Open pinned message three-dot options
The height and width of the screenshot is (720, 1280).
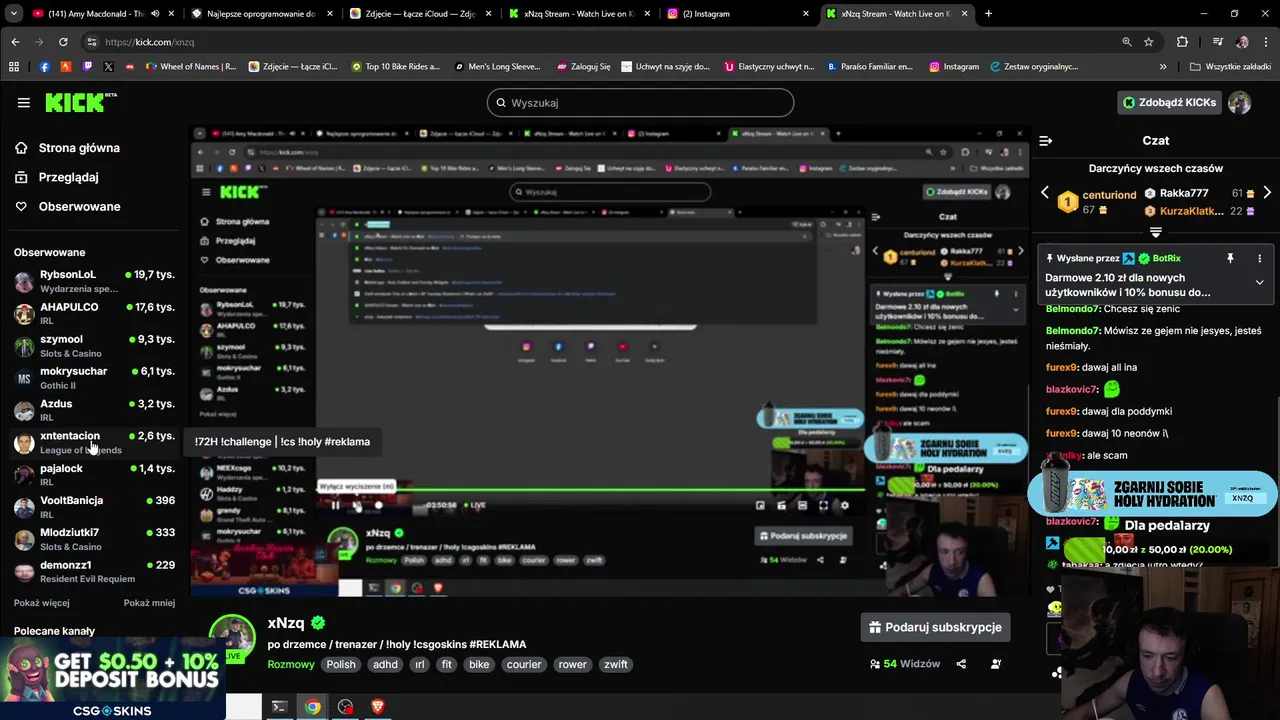tap(1259, 258)
